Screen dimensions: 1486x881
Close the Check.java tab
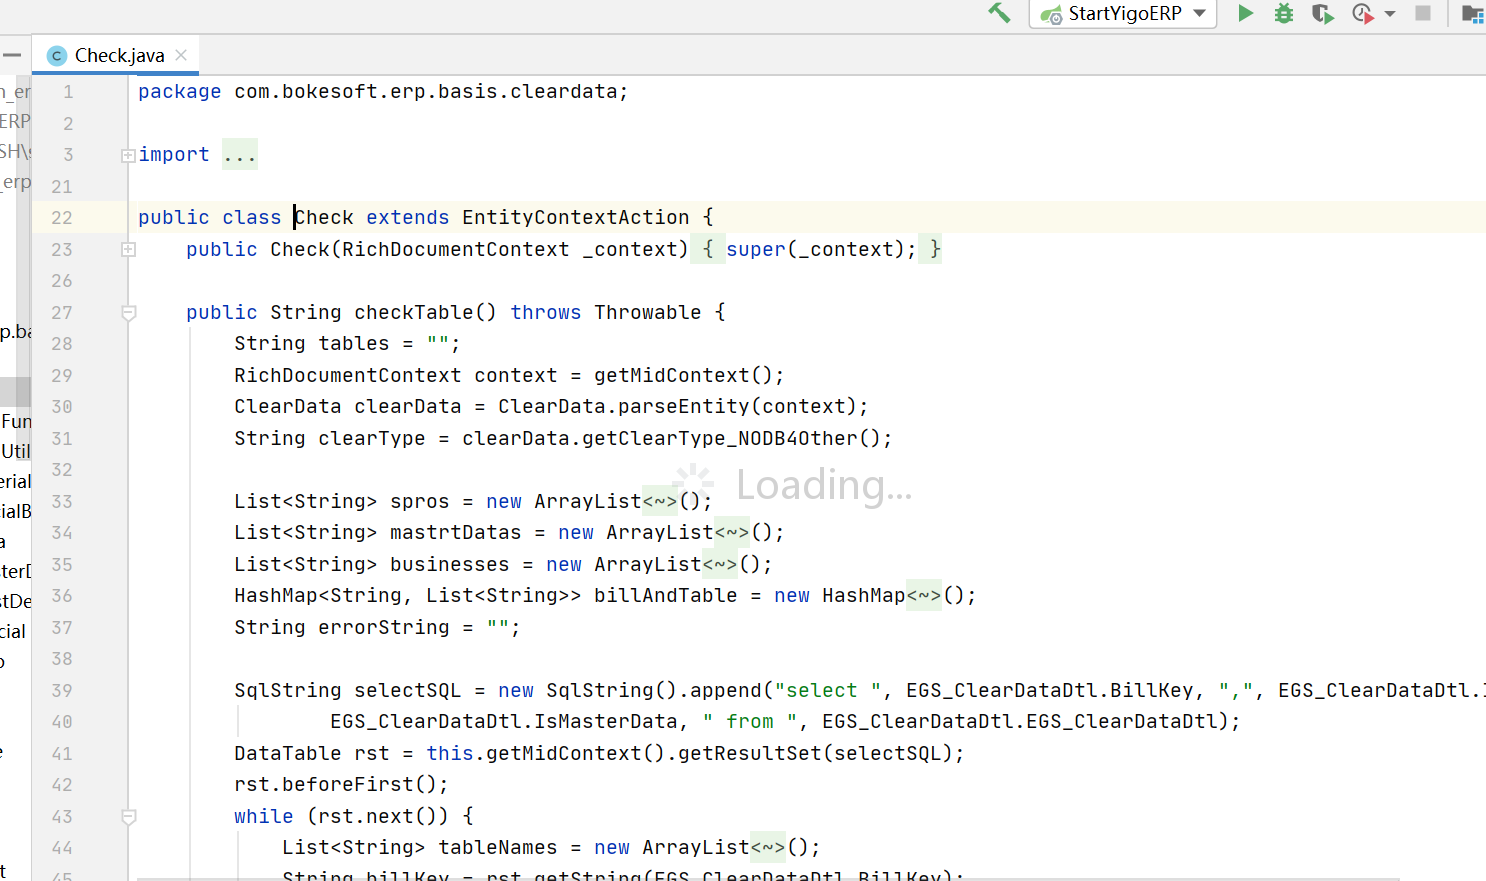point(181,55)
